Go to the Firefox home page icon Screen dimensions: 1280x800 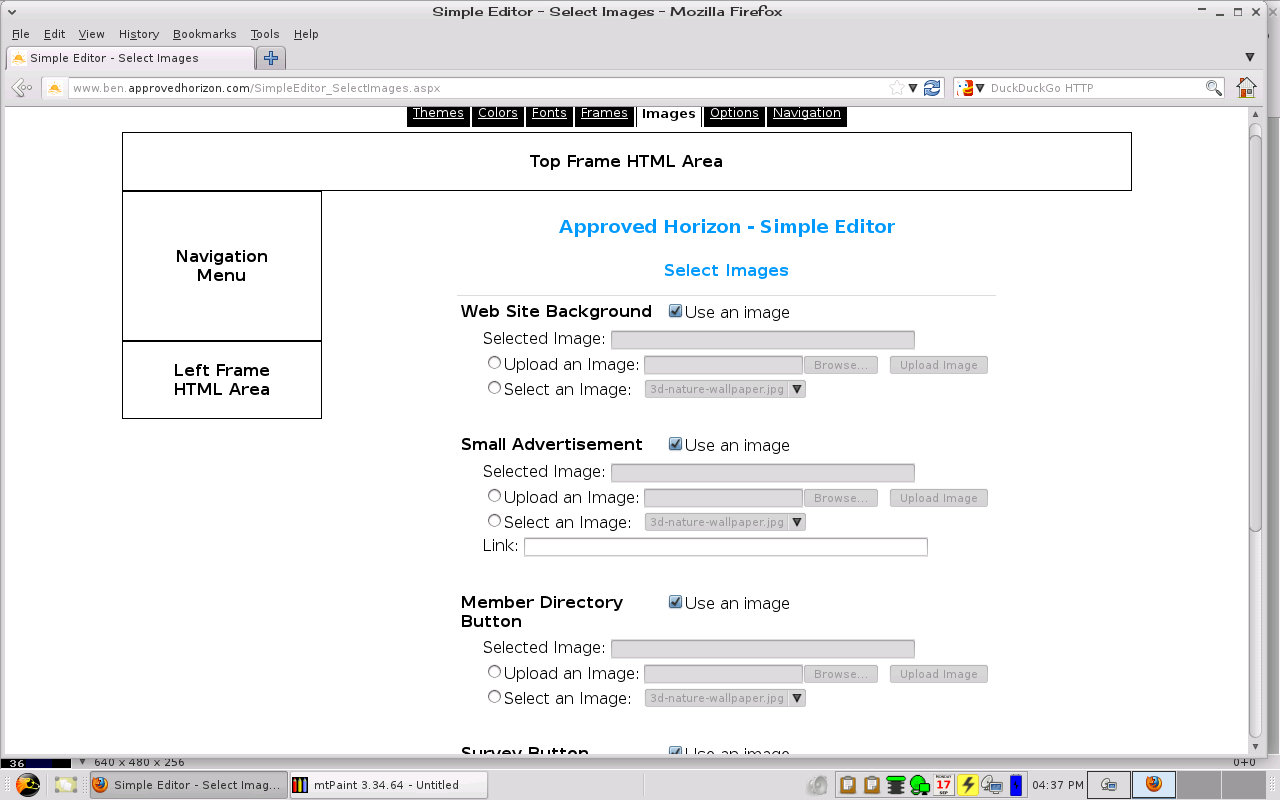pos(1246,88)
